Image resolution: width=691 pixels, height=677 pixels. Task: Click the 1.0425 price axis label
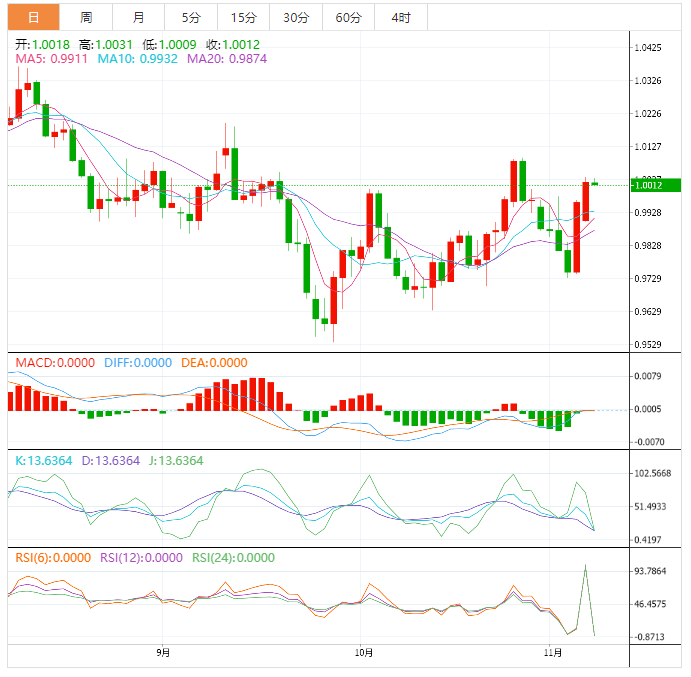click(648, 48)
